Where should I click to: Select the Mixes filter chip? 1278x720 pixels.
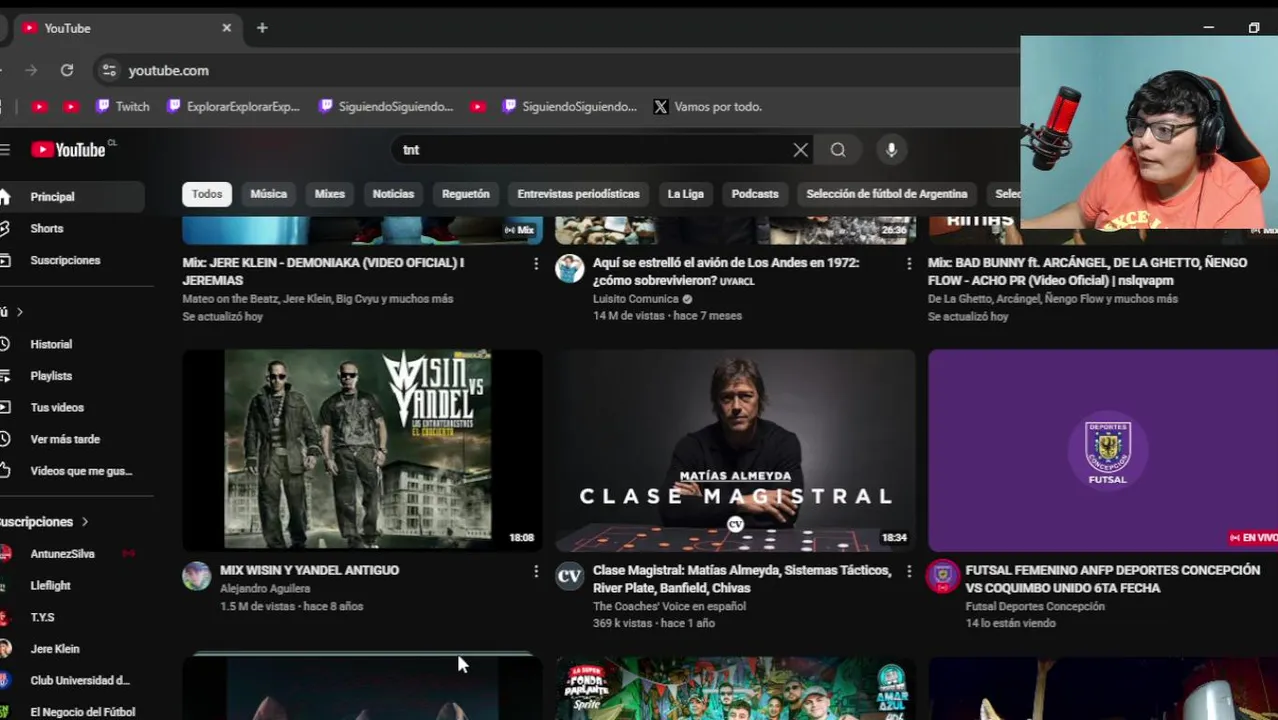[x=329, y=194]
